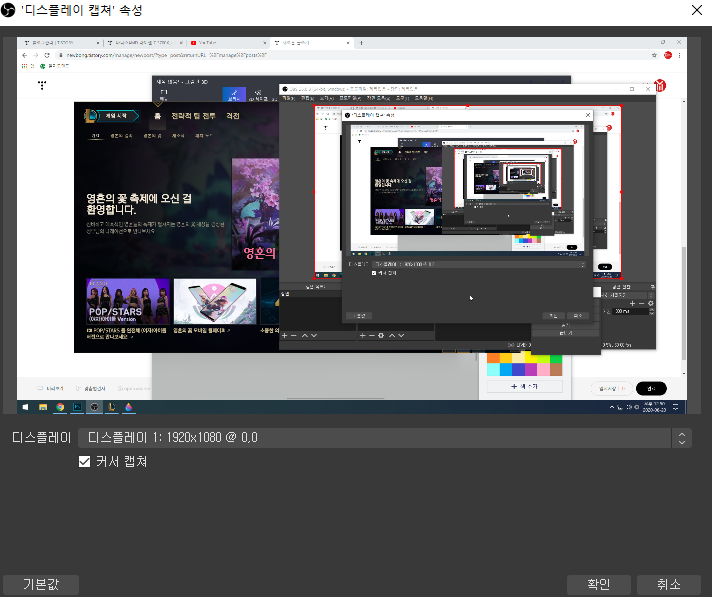Click the OBS icon in the previewed taskbar
The image size is (712, 597).
pos(94,407)
